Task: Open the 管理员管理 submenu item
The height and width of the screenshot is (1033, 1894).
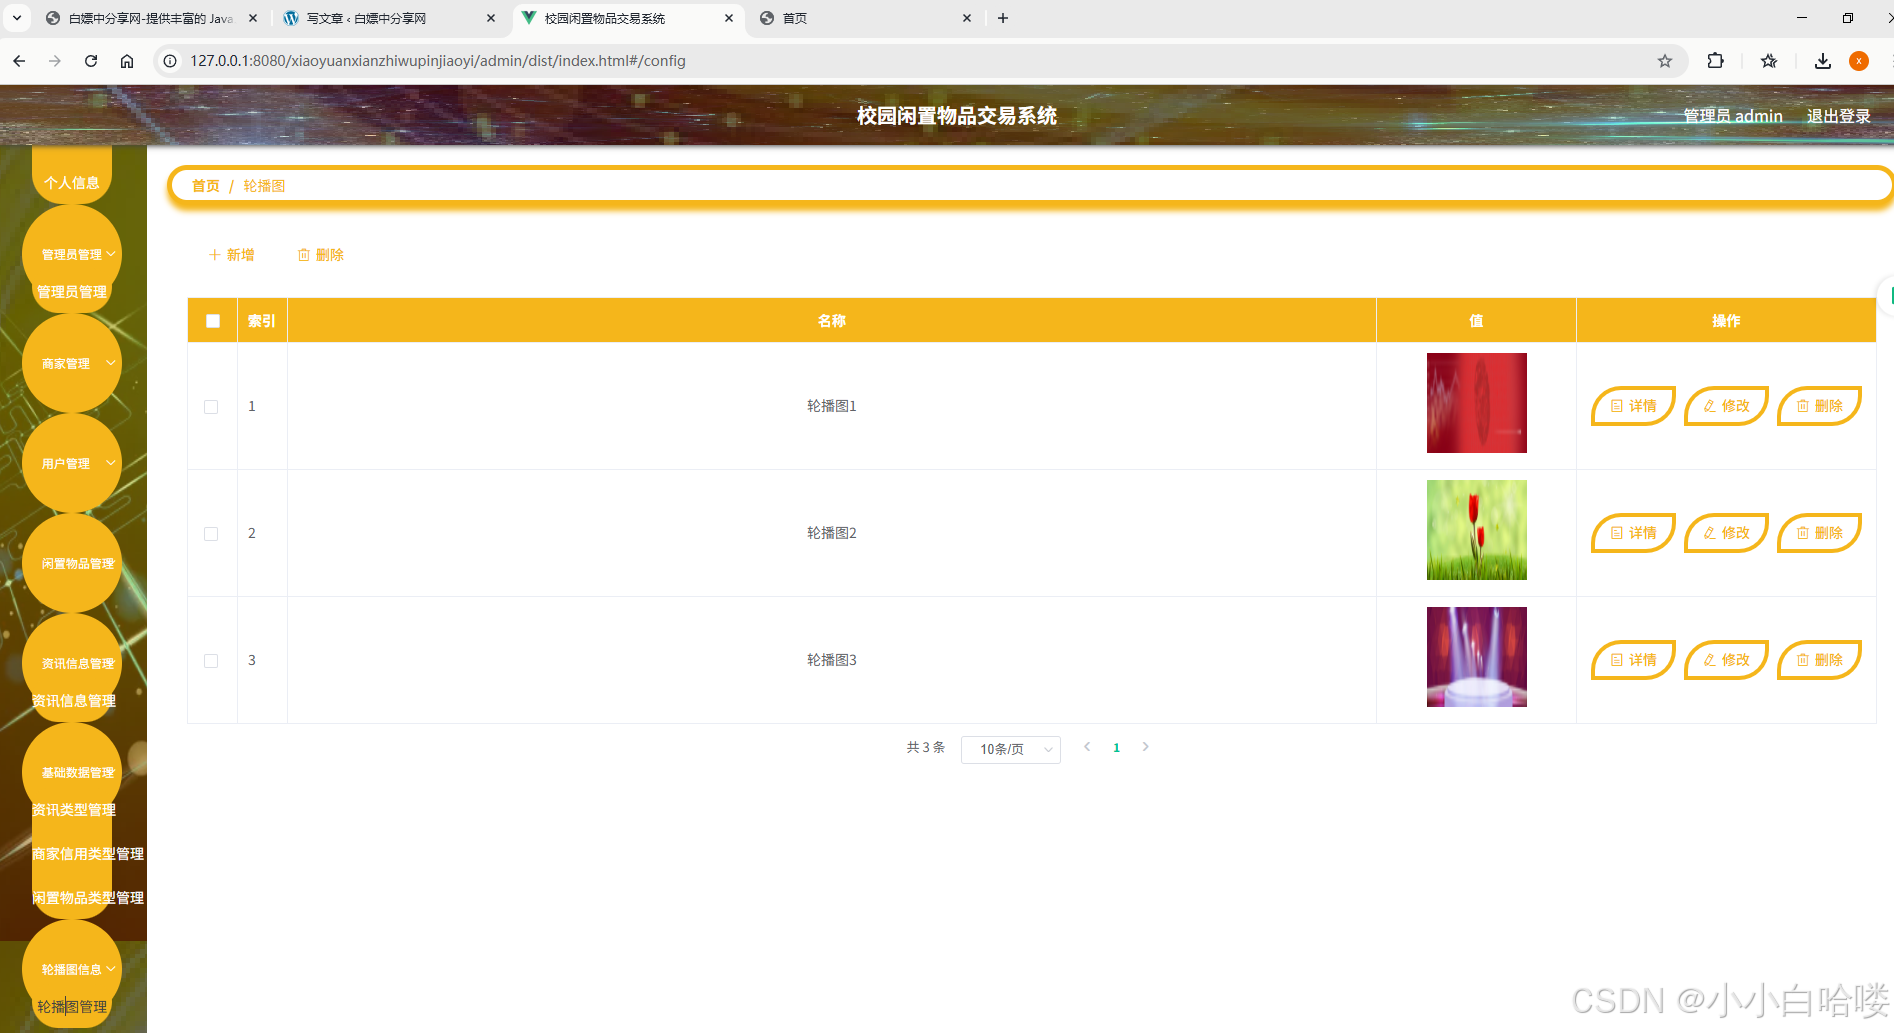Action: point(72,292)
